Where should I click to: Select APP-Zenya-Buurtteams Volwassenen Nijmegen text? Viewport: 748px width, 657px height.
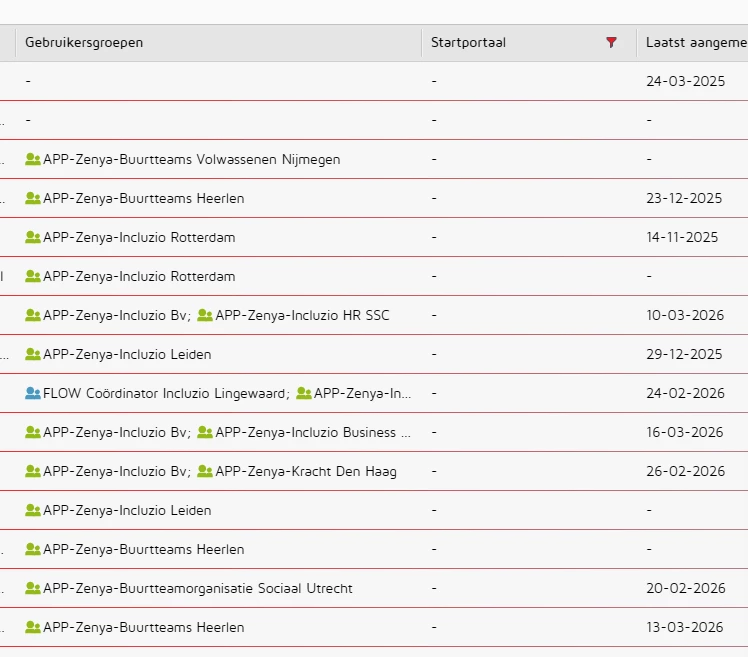coord(192,159)
